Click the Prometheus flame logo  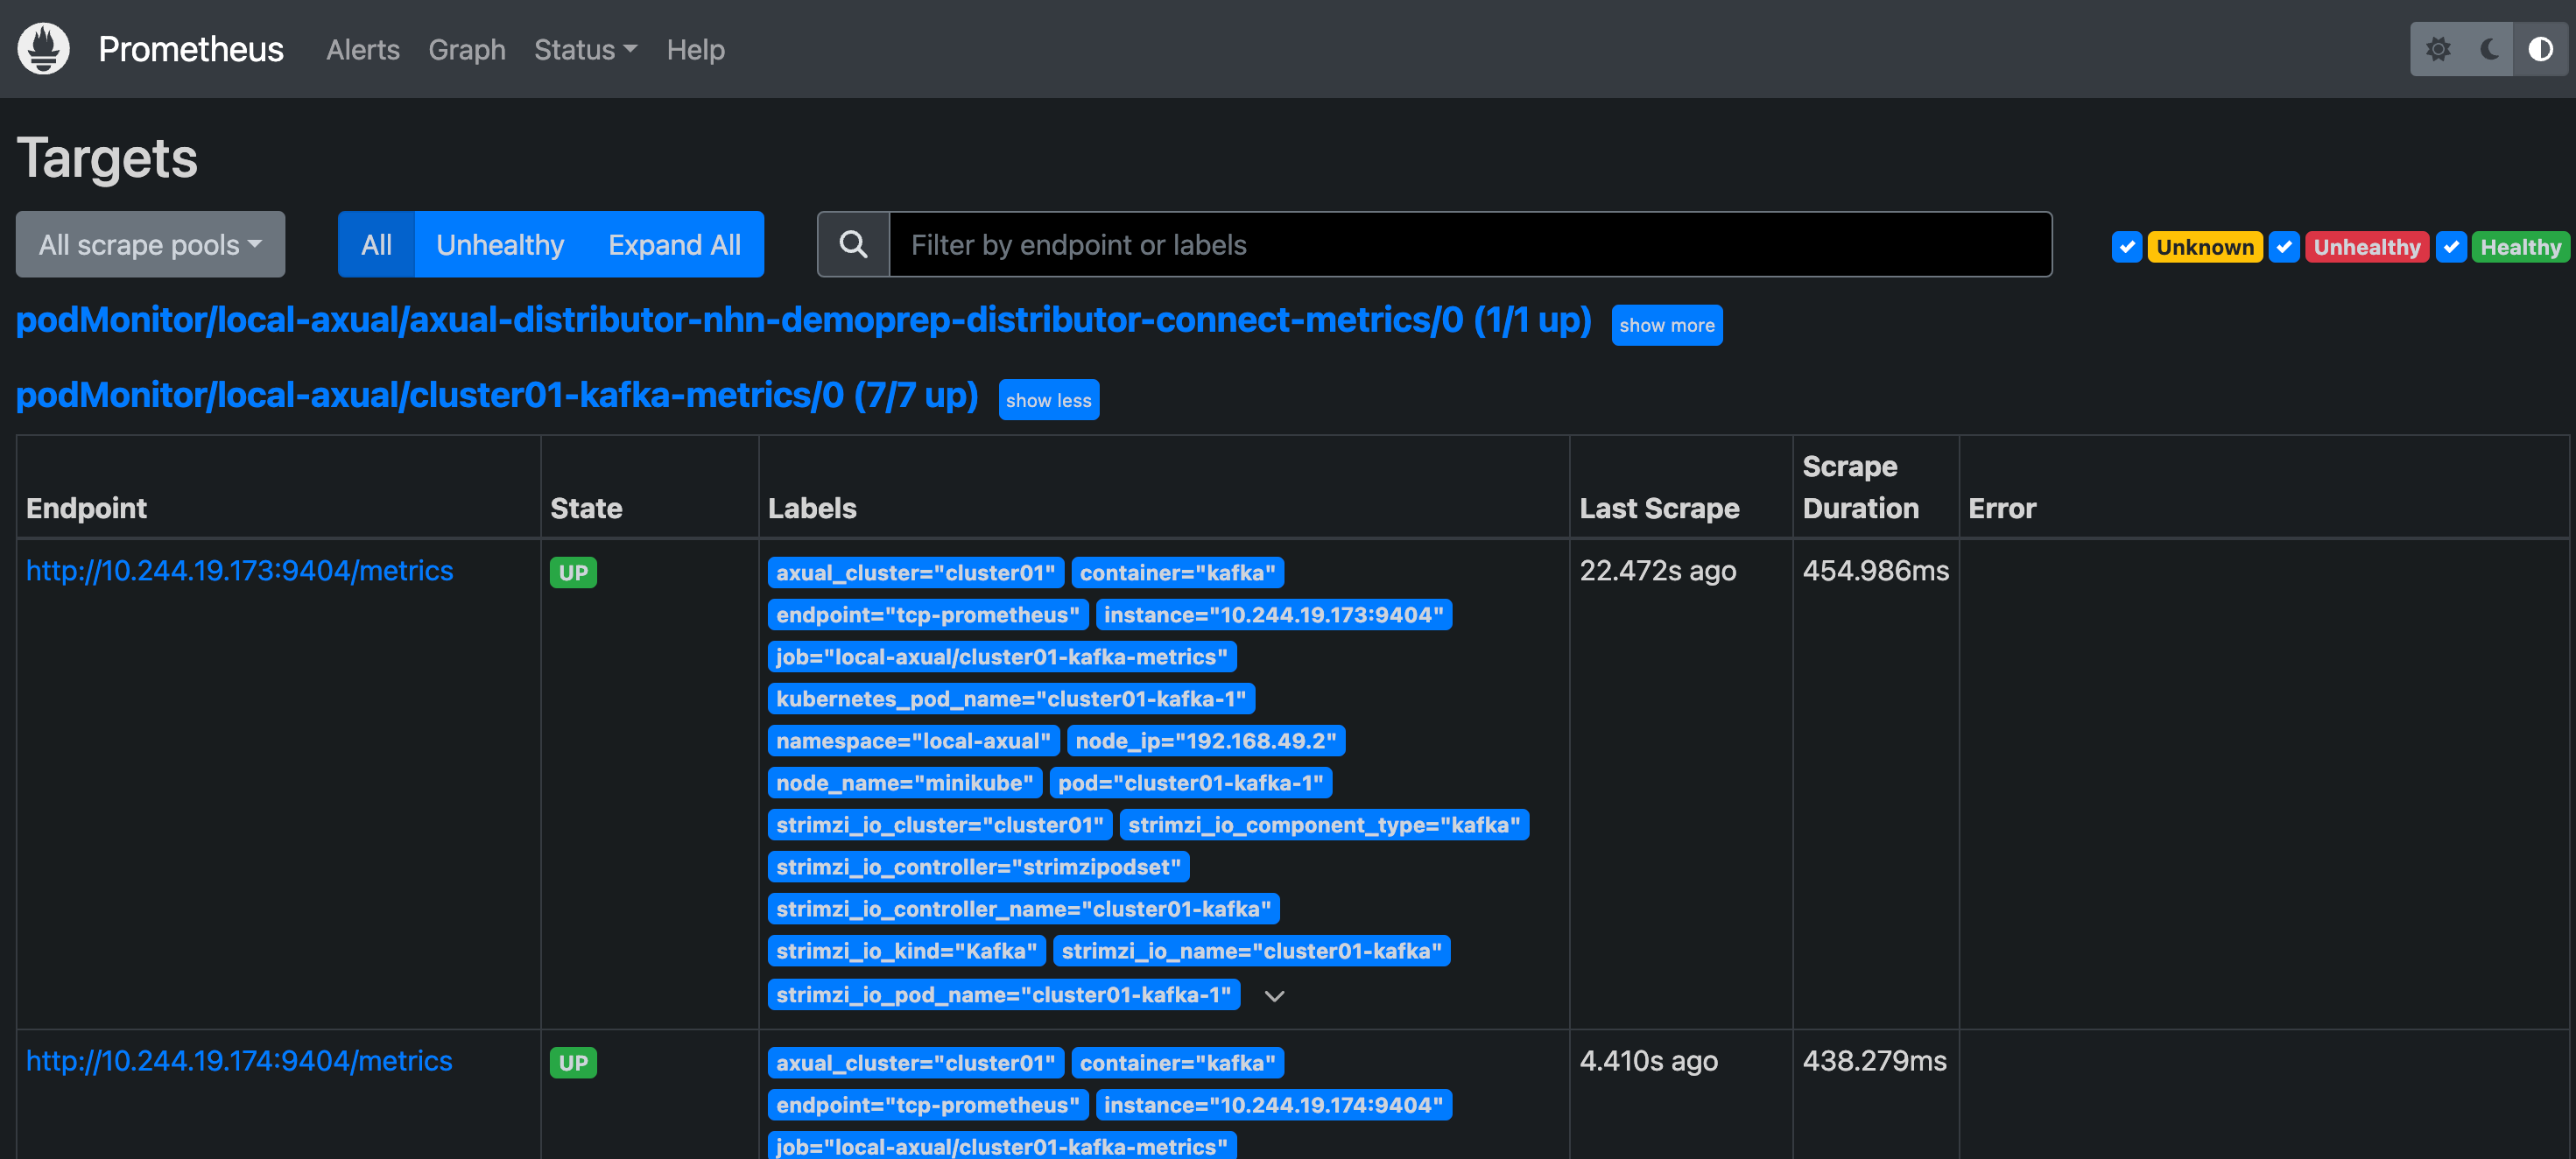43,49
